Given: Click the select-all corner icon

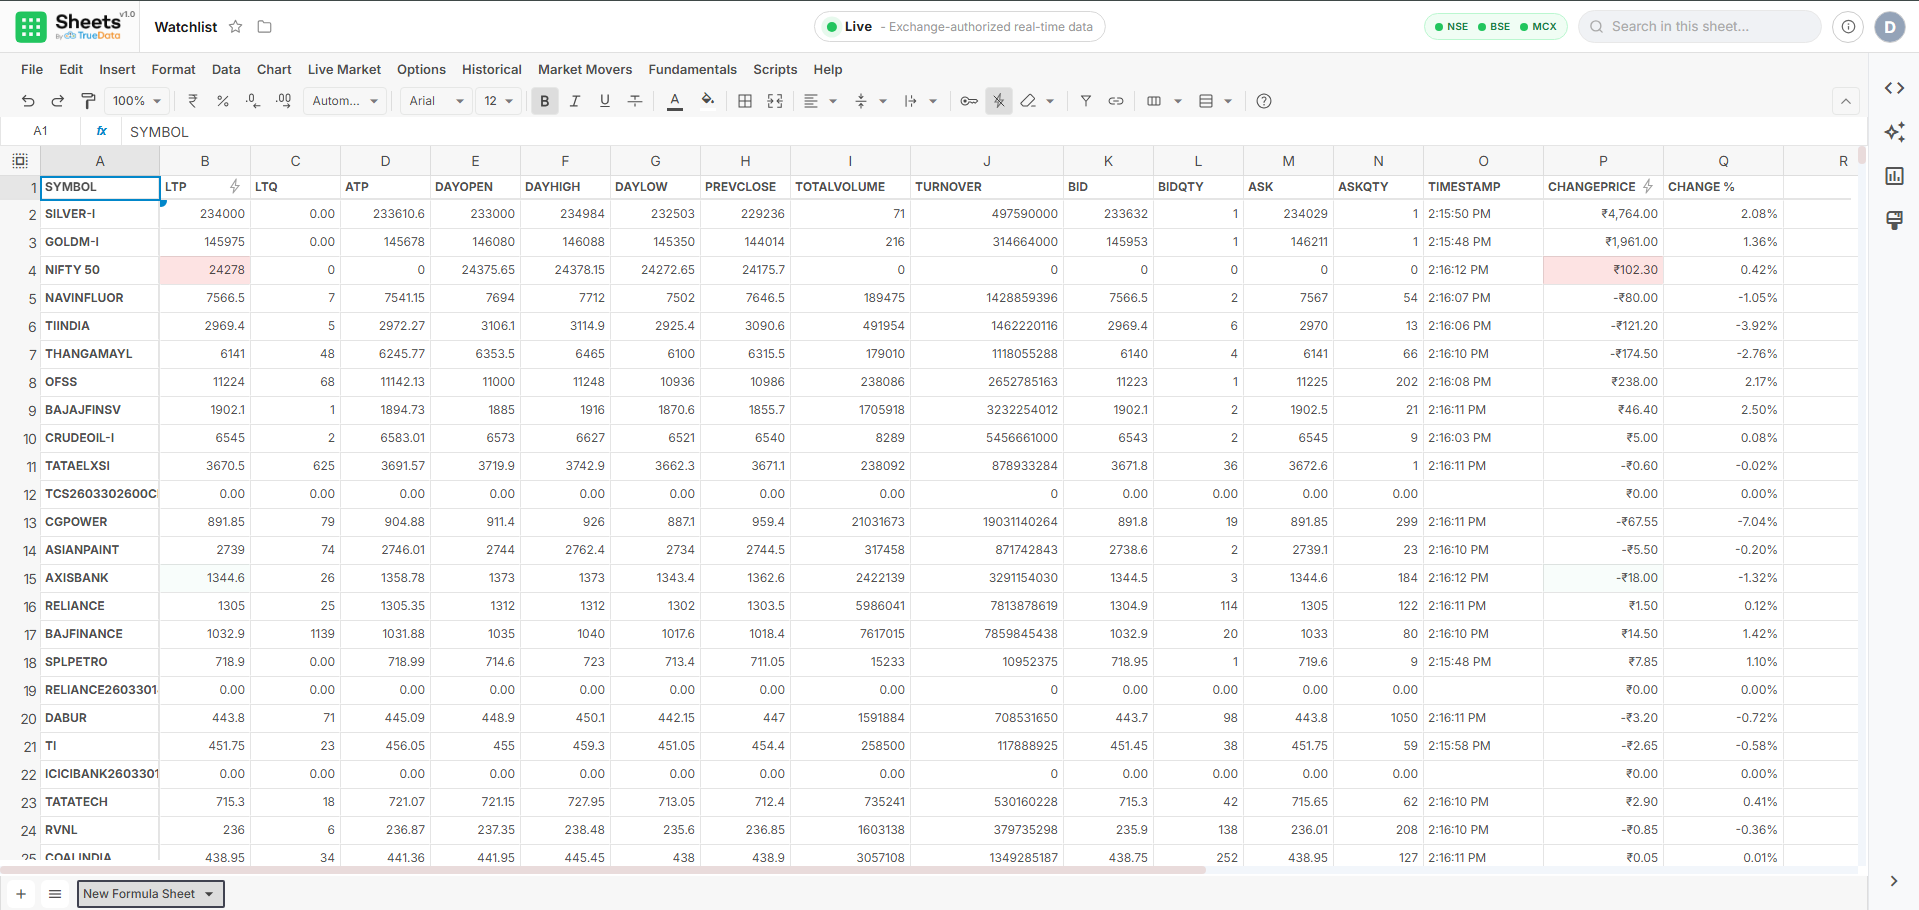Looking at the screenshot, I should click(20, 161).
